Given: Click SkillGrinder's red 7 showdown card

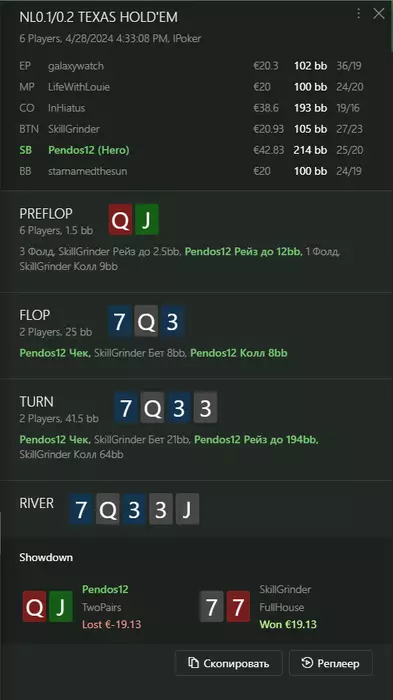Looking at the screenshot, I should (x=238, y=606).
